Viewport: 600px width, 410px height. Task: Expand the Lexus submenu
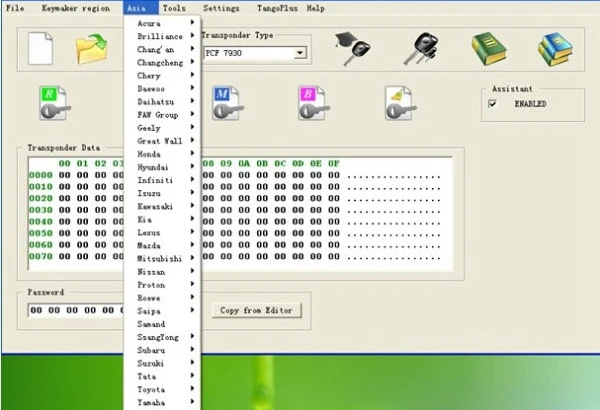(162, 232)
